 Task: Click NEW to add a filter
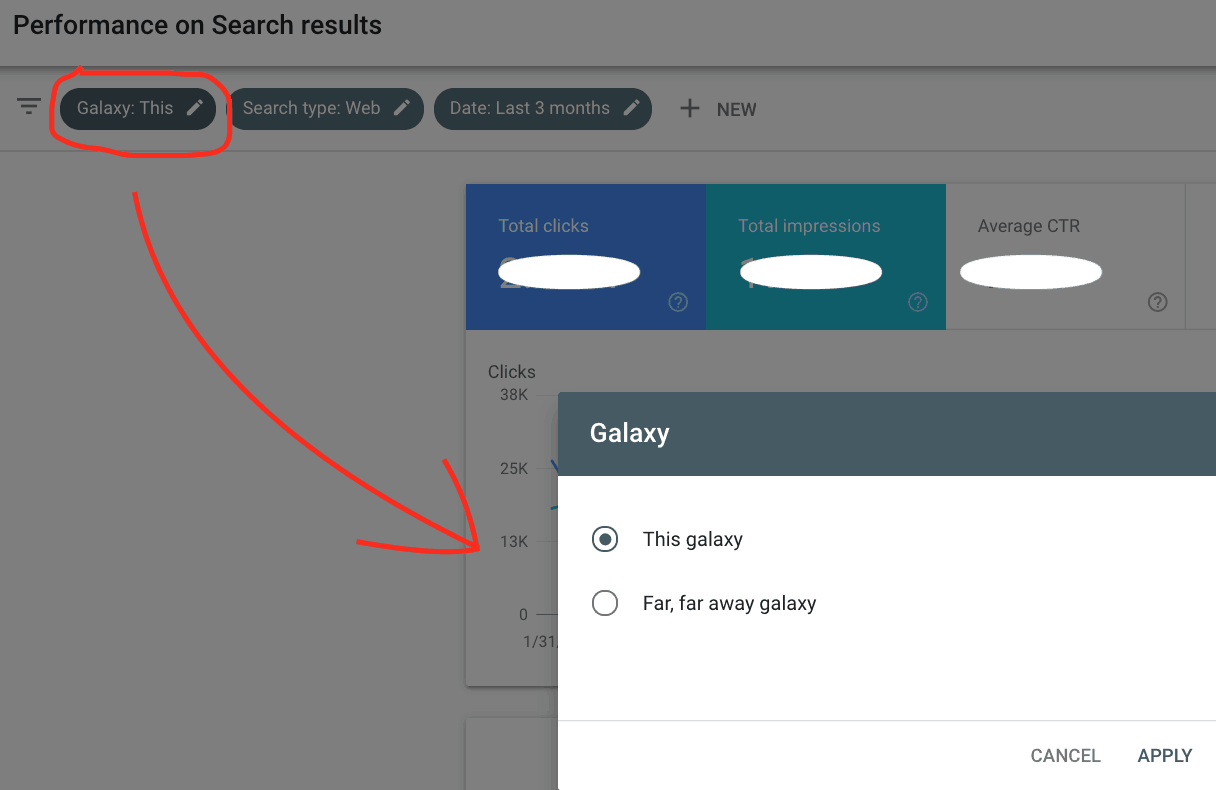pos(736,110)
